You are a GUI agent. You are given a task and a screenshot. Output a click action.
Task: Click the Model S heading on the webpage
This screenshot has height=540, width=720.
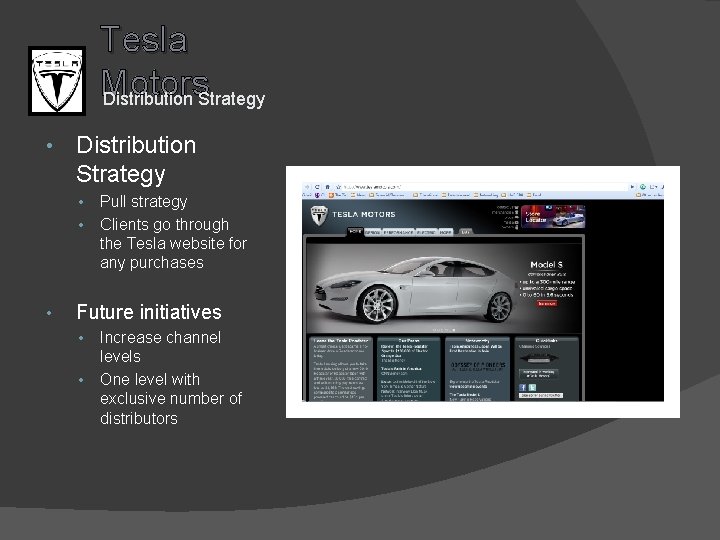546,265
